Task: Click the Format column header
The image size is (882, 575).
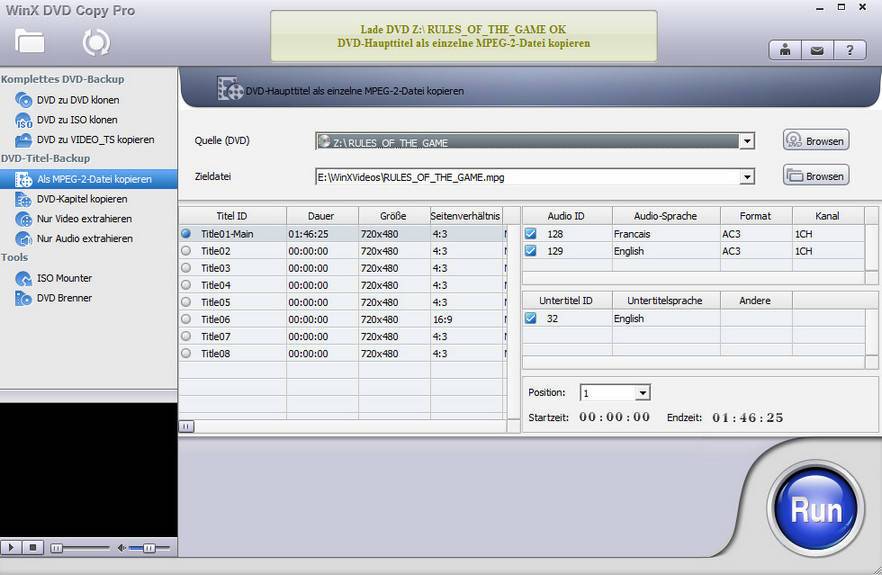Action: click(x=756, y=216)
